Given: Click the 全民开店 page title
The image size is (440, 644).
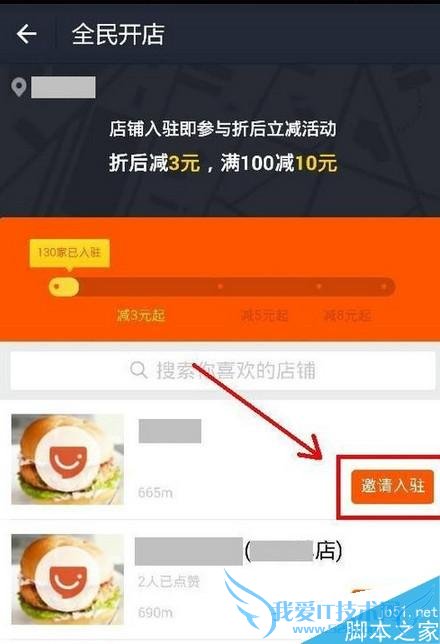Looking at the screenshot, I should click(x=118, y=34).
